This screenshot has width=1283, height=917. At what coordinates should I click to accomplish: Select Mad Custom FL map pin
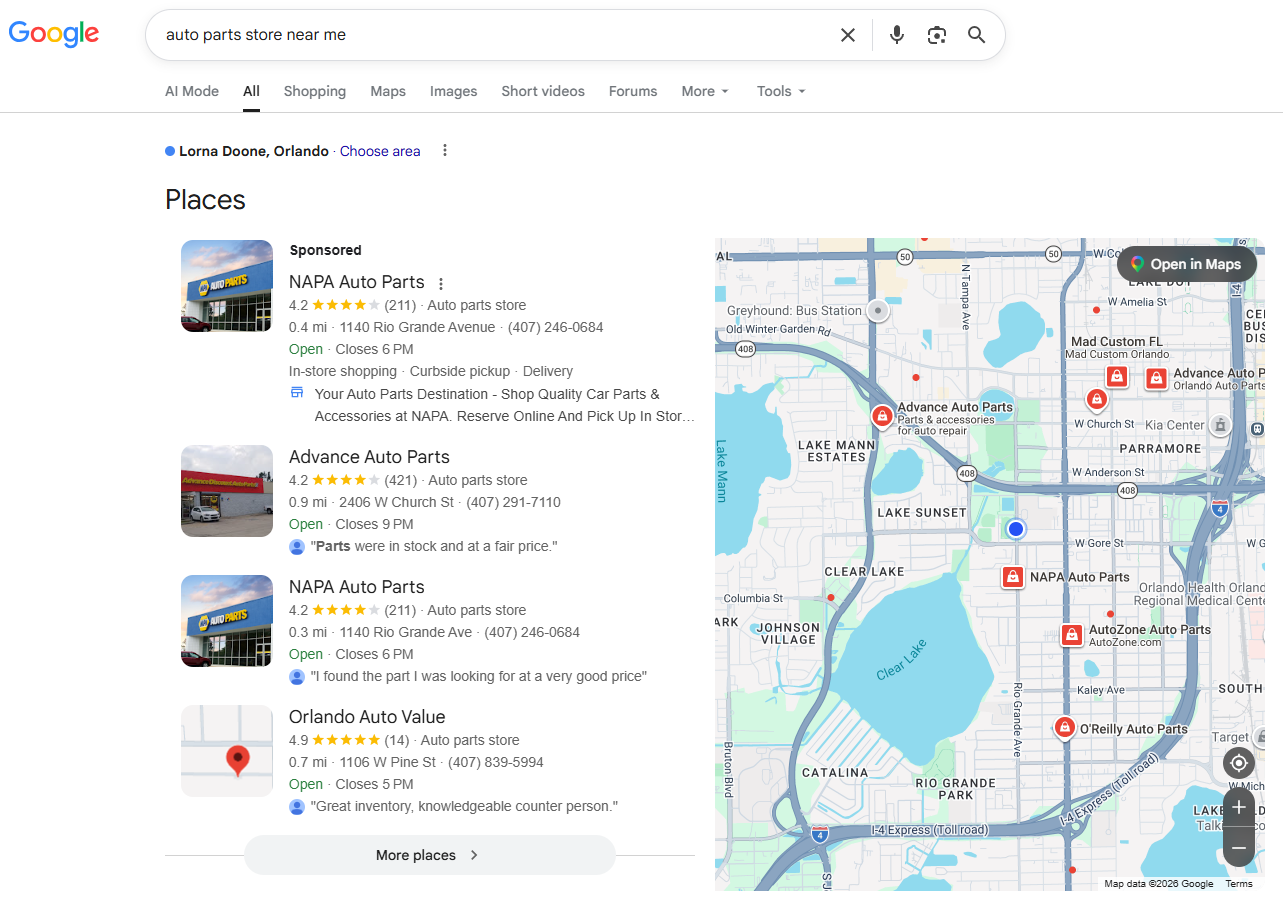point(1117,376)
